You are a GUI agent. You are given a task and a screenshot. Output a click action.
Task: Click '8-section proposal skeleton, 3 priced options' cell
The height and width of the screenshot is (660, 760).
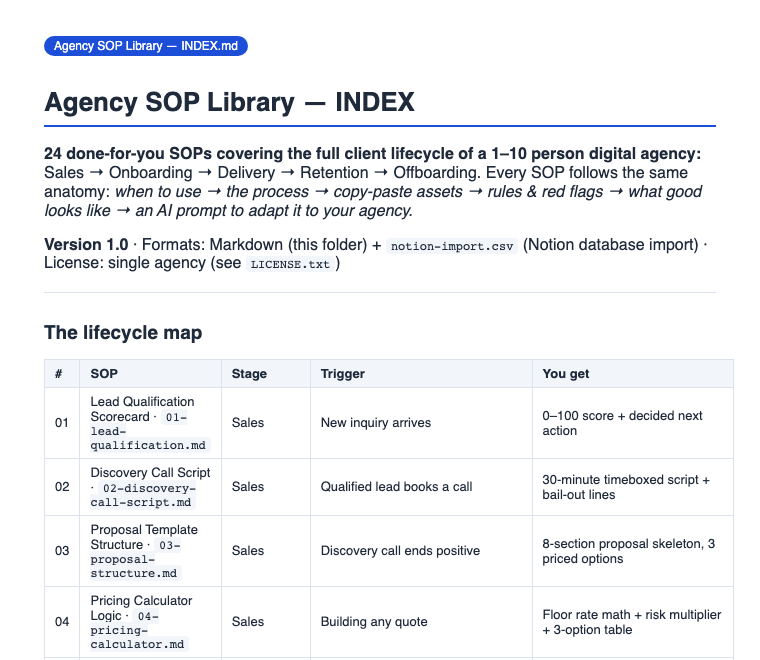point(633,551)
